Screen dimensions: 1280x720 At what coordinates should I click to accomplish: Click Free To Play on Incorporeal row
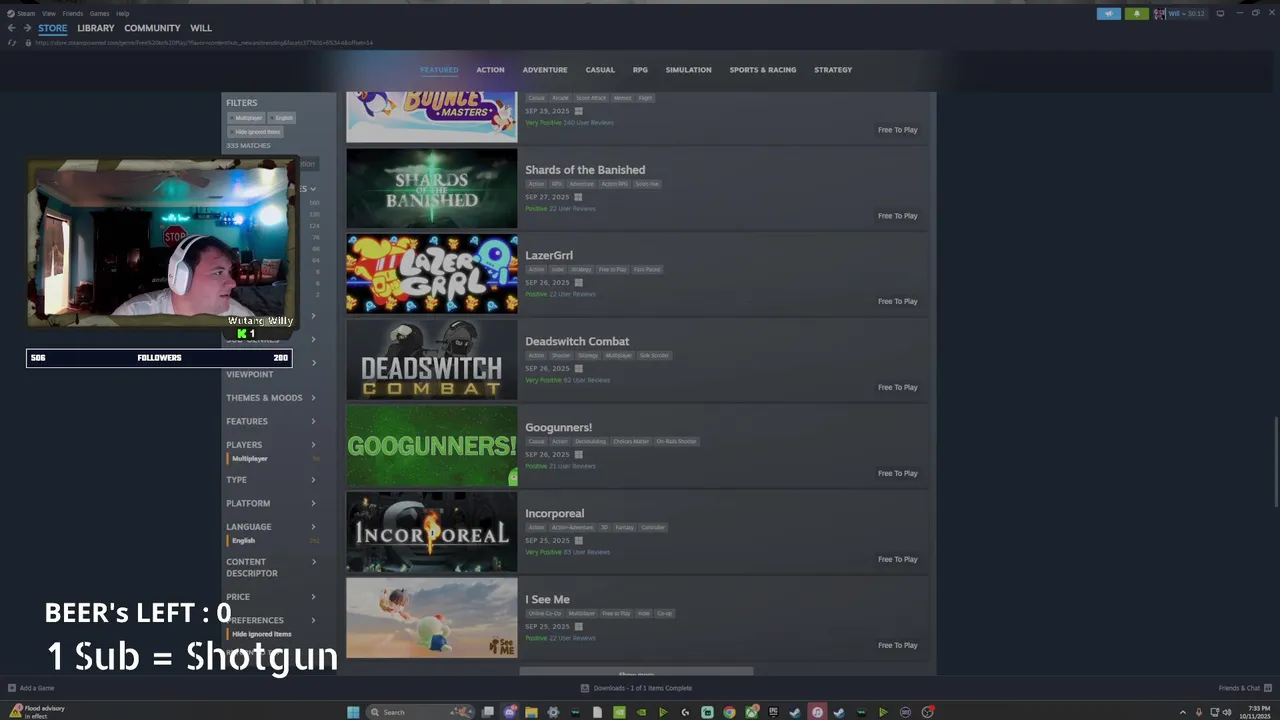[x=897, y=560]
